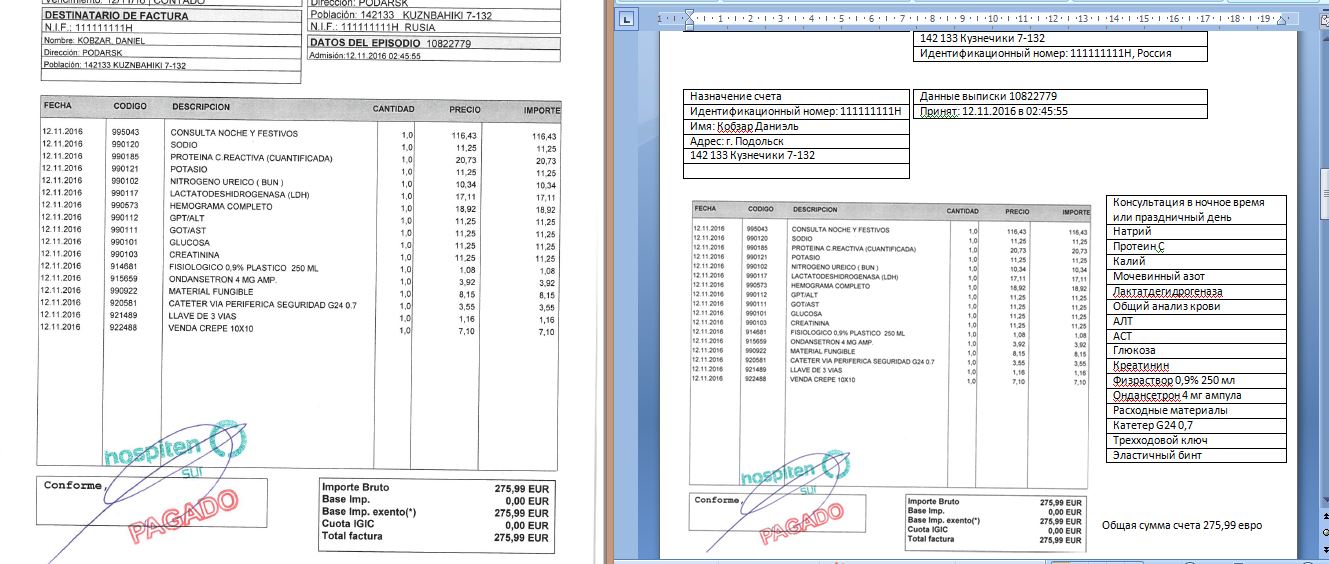Click the cell '142 133 Кузнечики 7-132' near the ruler
Screen dimensions: 1329x564
(x=1061, y=38)
